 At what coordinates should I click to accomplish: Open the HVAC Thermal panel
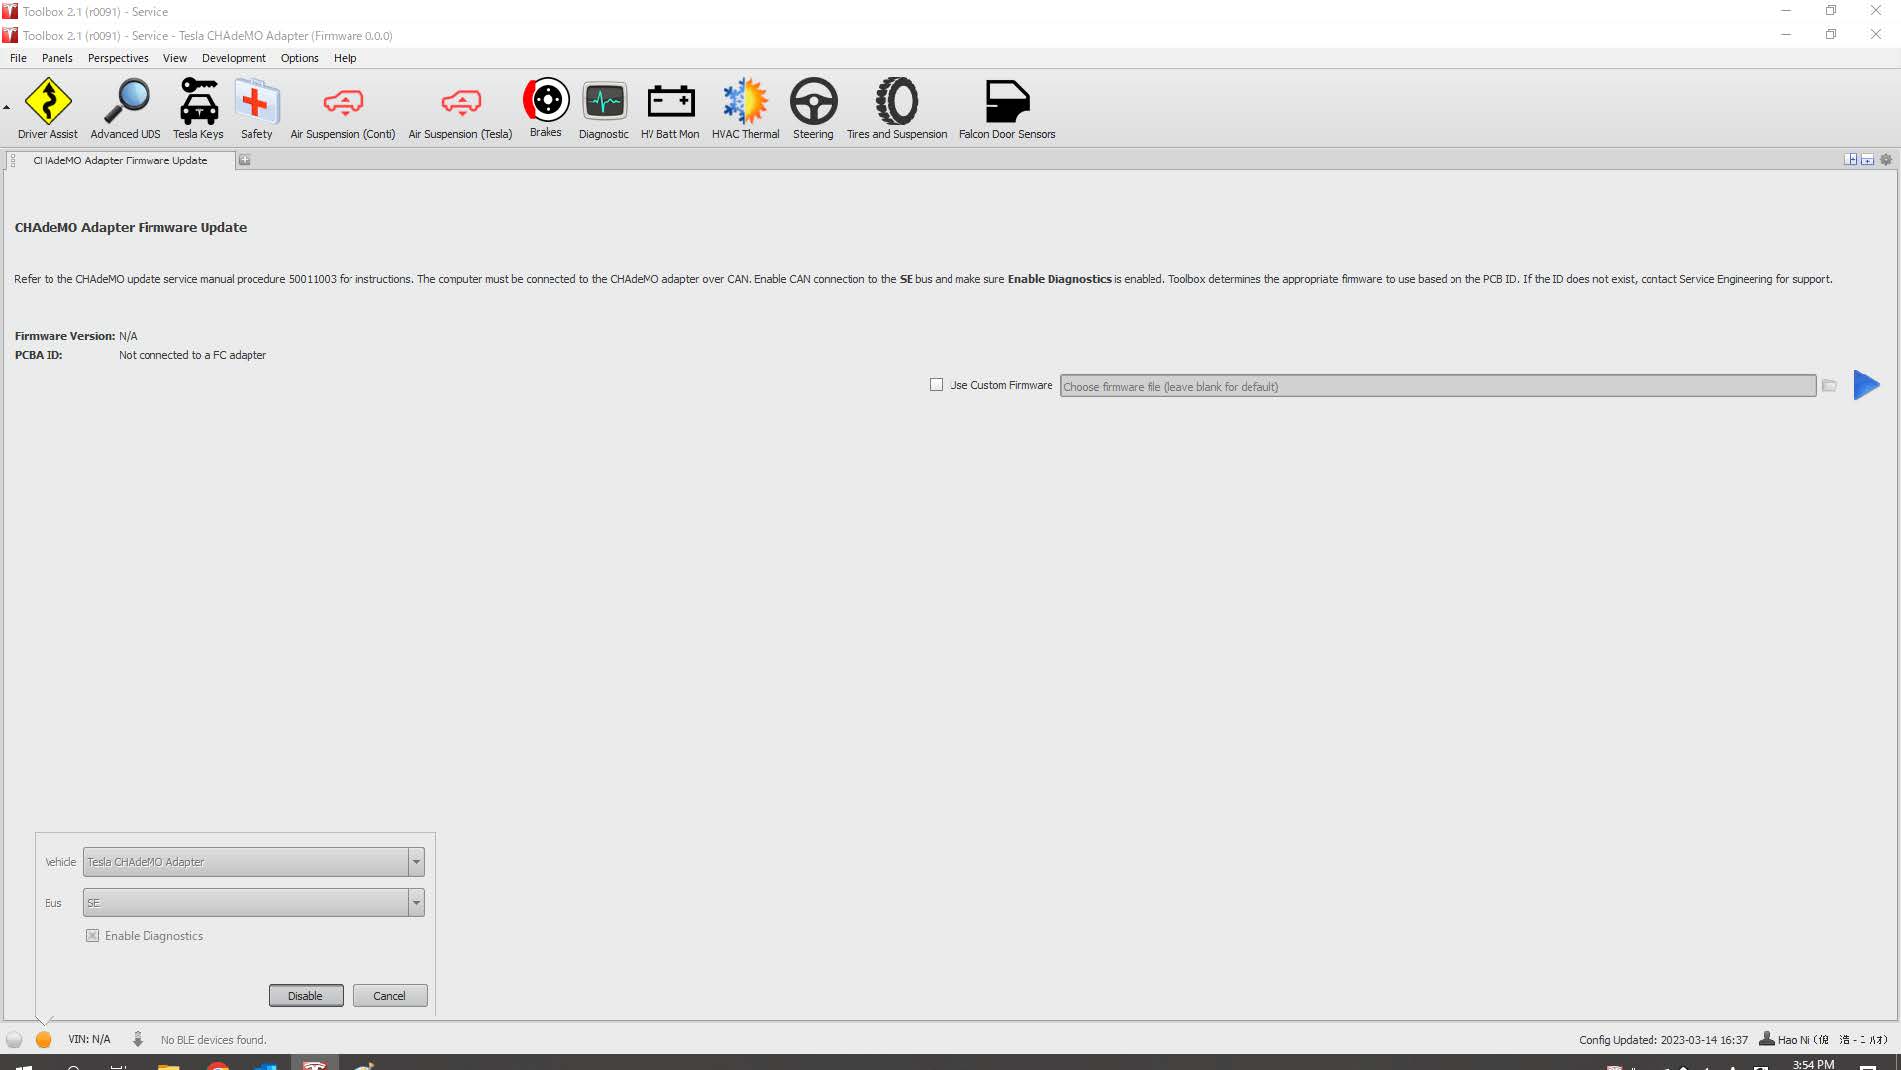(745, 108)
